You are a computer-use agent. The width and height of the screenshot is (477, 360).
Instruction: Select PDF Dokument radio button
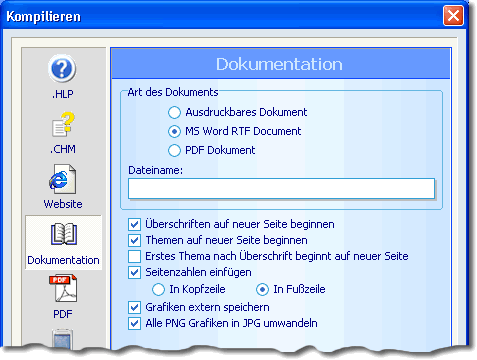(x=174, y=150)
